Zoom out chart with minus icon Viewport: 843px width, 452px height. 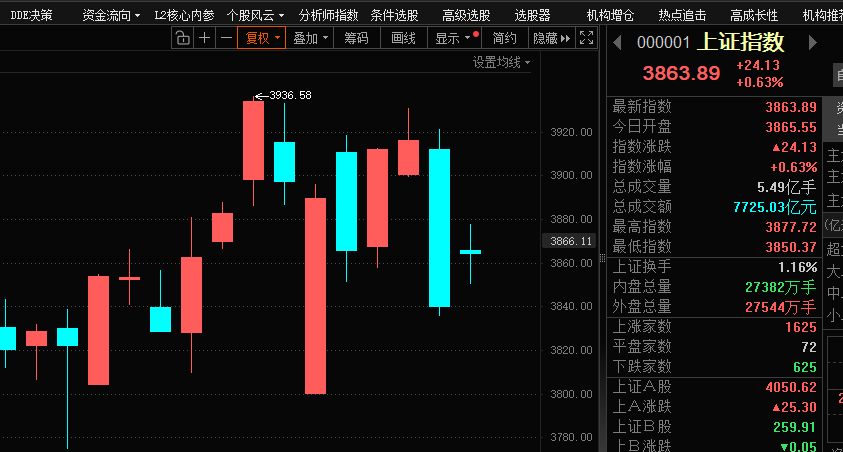coord(226,38)
